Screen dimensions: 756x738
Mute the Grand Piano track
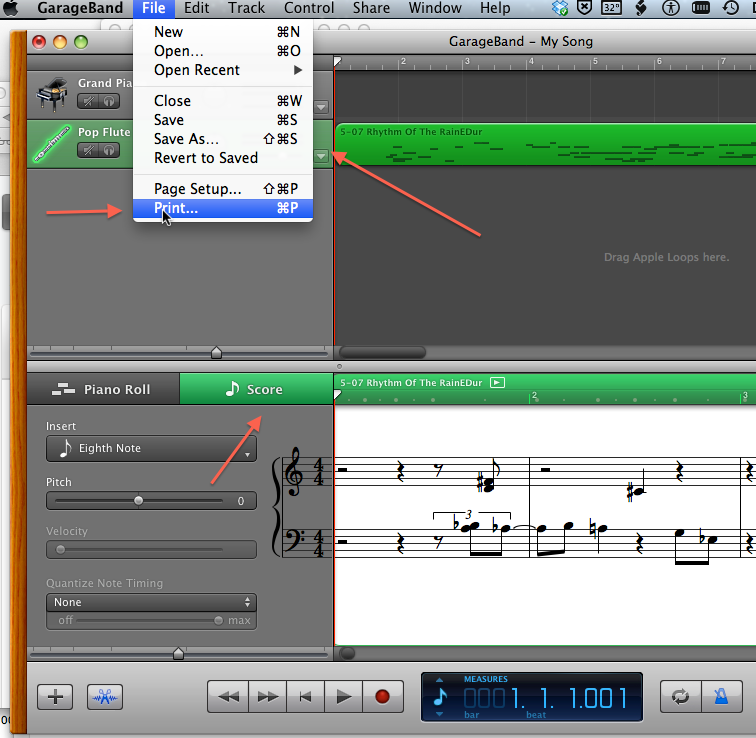88,101
